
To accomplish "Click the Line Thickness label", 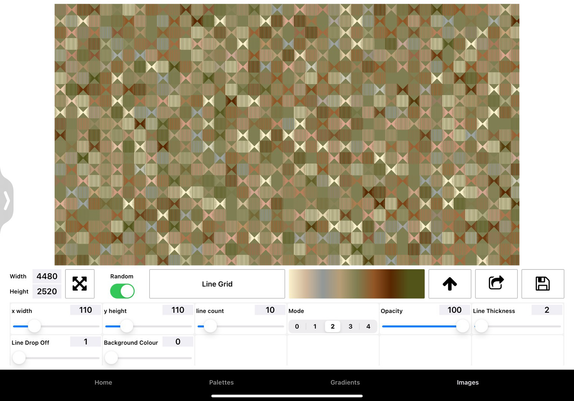I will point(494,311).
